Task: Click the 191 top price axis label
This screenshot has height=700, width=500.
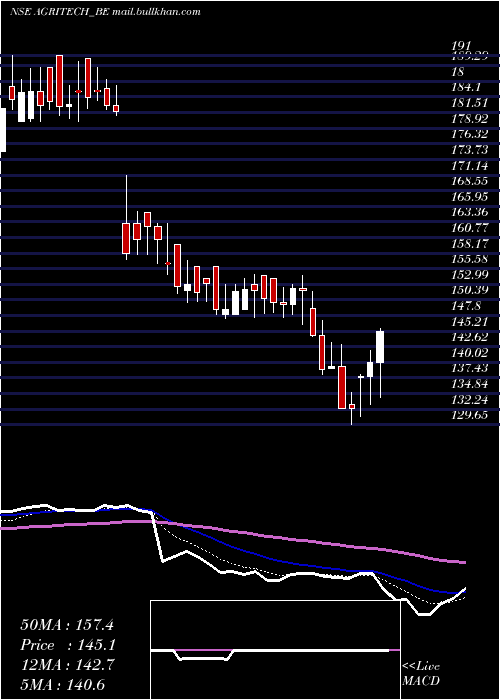Action: point(462,46)
